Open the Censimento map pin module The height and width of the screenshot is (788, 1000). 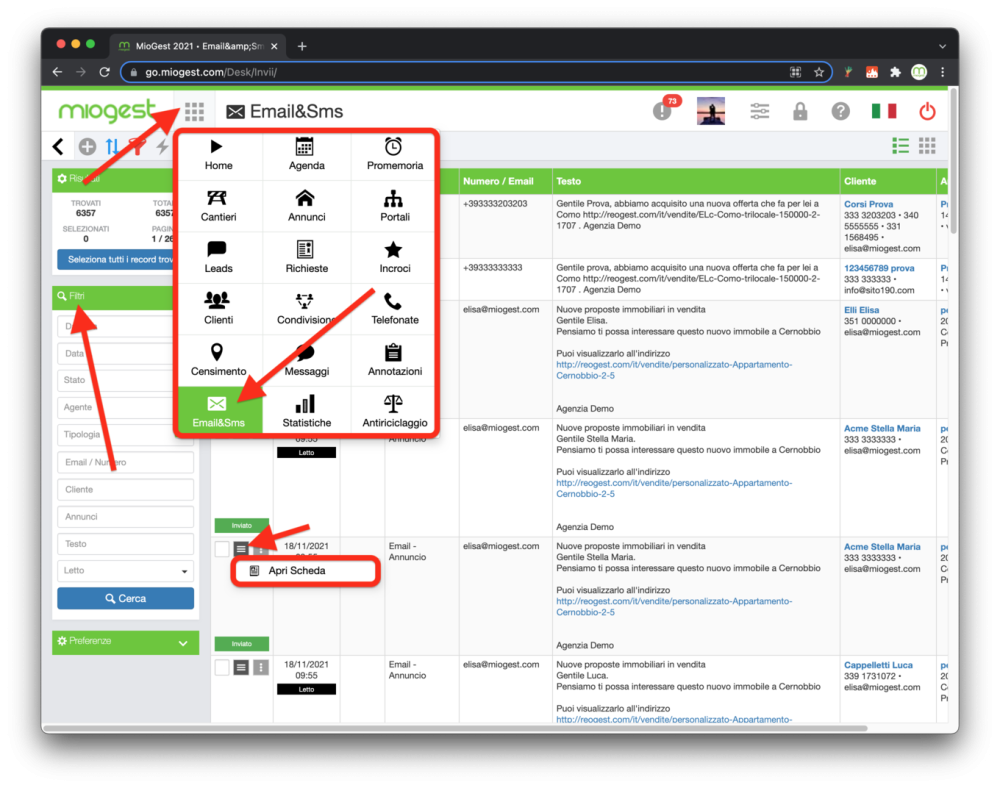tap(218, 361)
